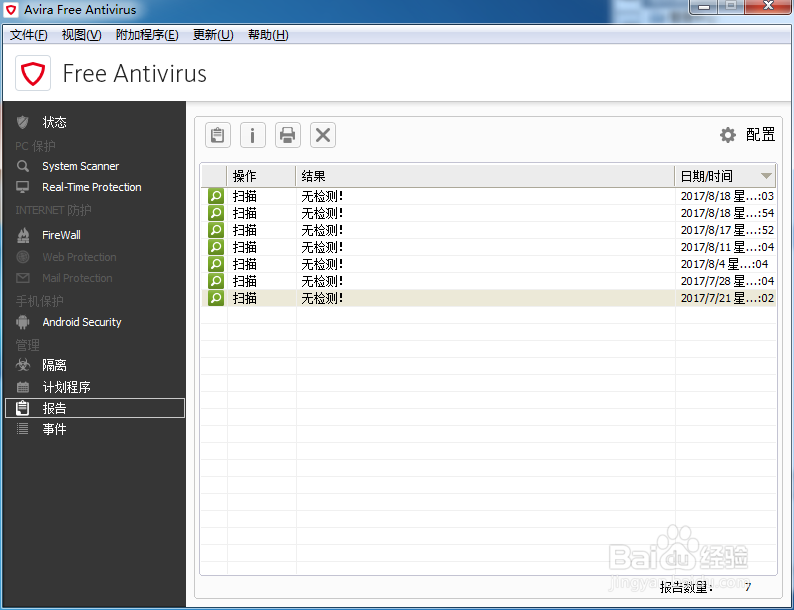Image resolution: width=794 pixels, height=610 pixels.
Task: Sort by 操作 column header
Action: pyautogui.click(x=261, y=176)
